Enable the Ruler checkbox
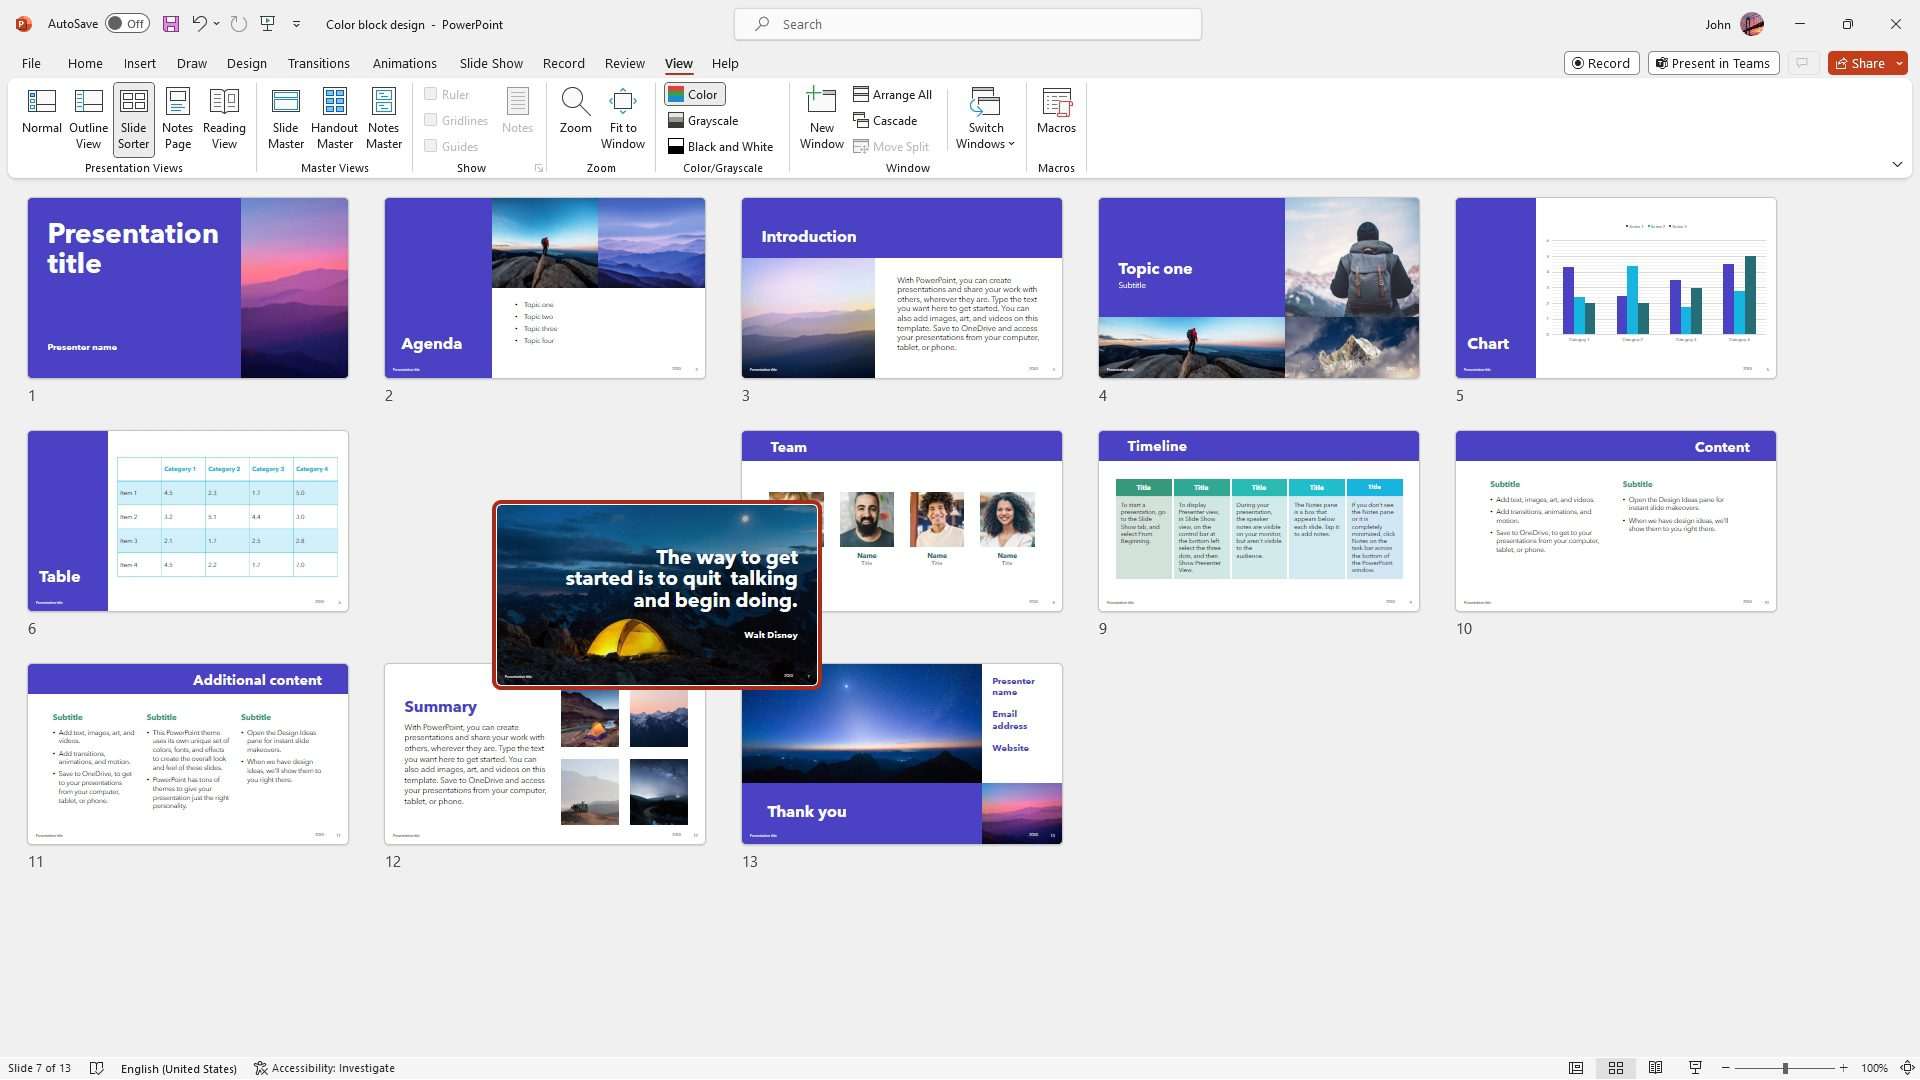Screen dimensions: 1920x1080 pos(430,94)
